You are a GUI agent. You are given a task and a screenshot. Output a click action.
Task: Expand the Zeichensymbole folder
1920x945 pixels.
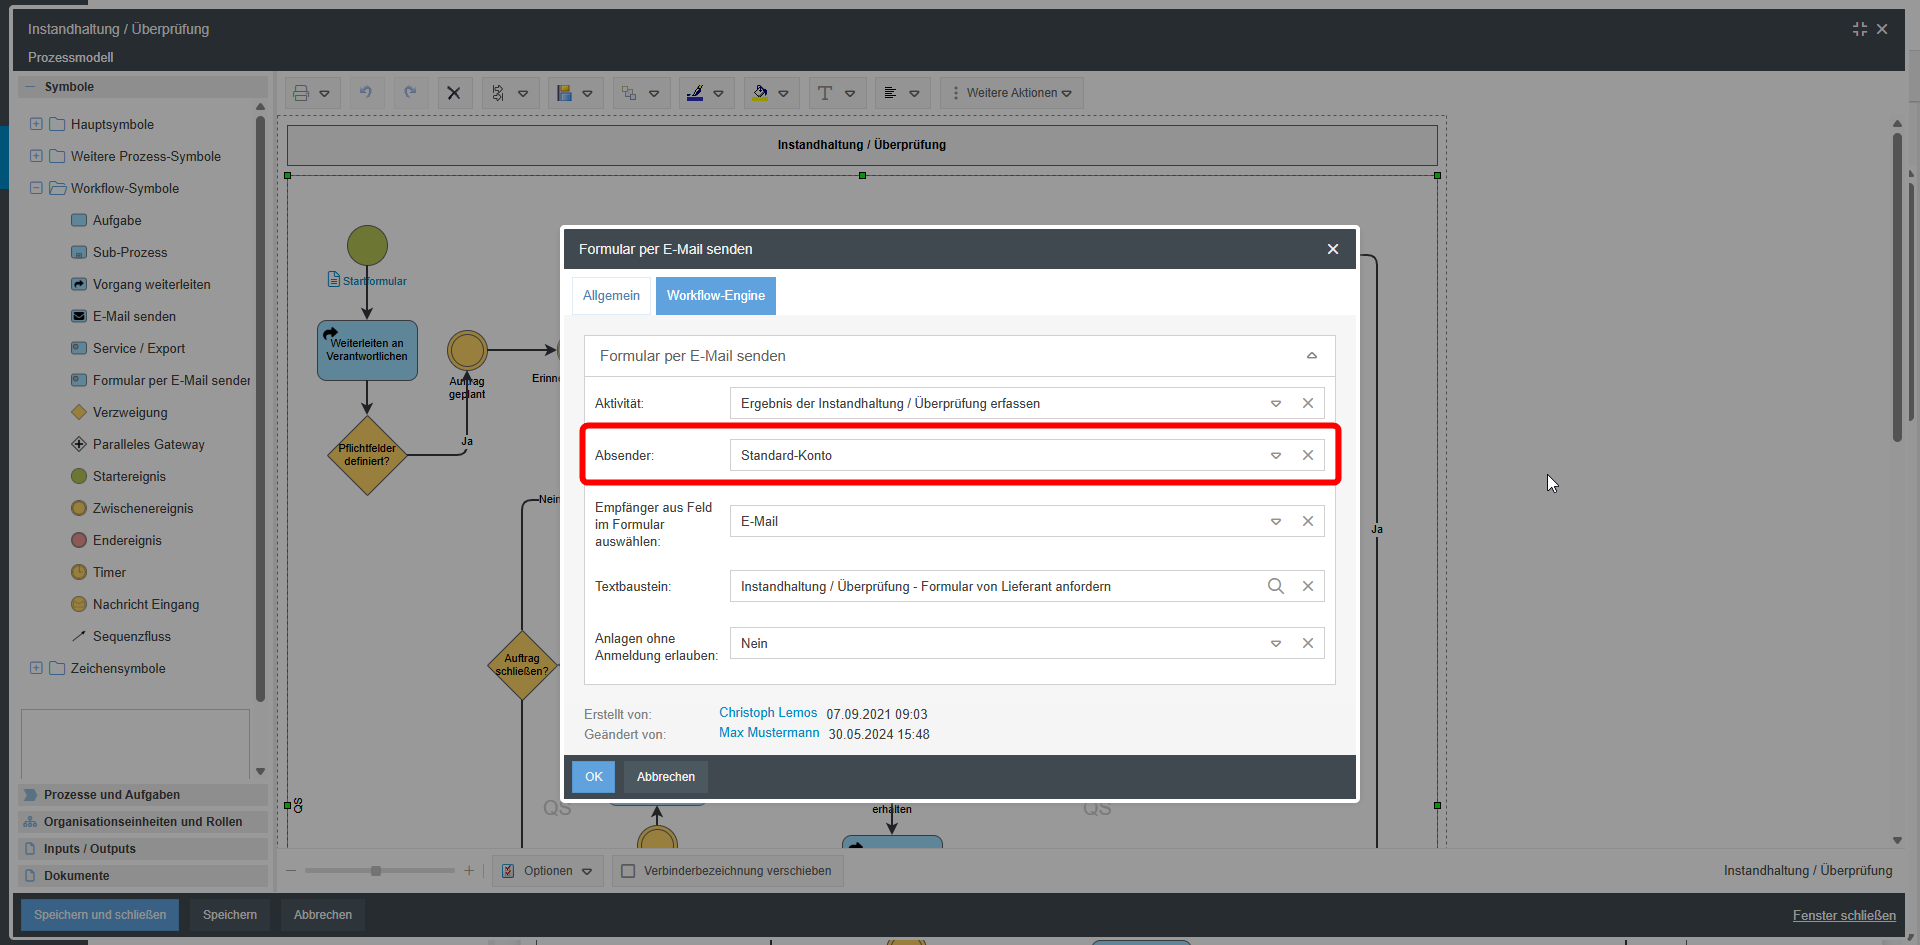pos(36,668)
